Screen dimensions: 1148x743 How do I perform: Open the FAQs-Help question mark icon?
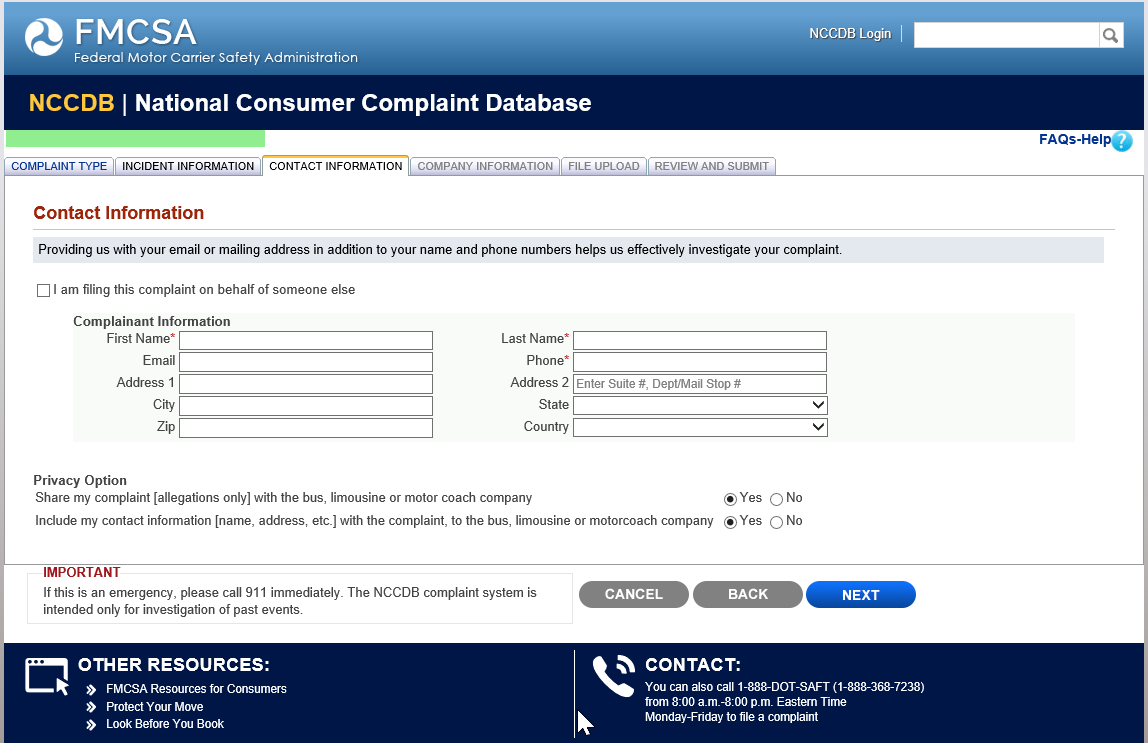point(1122,141)
